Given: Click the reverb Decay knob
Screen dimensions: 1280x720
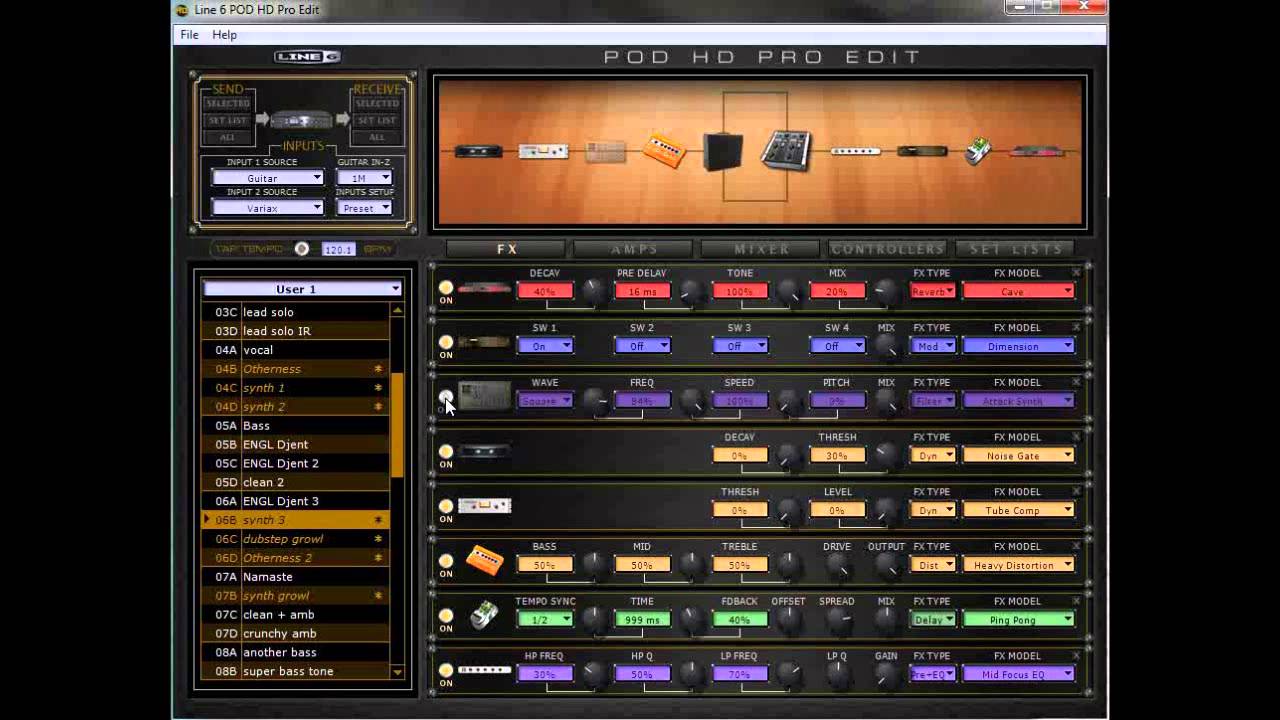Looking at the screenshot, I should pos(594,291).
